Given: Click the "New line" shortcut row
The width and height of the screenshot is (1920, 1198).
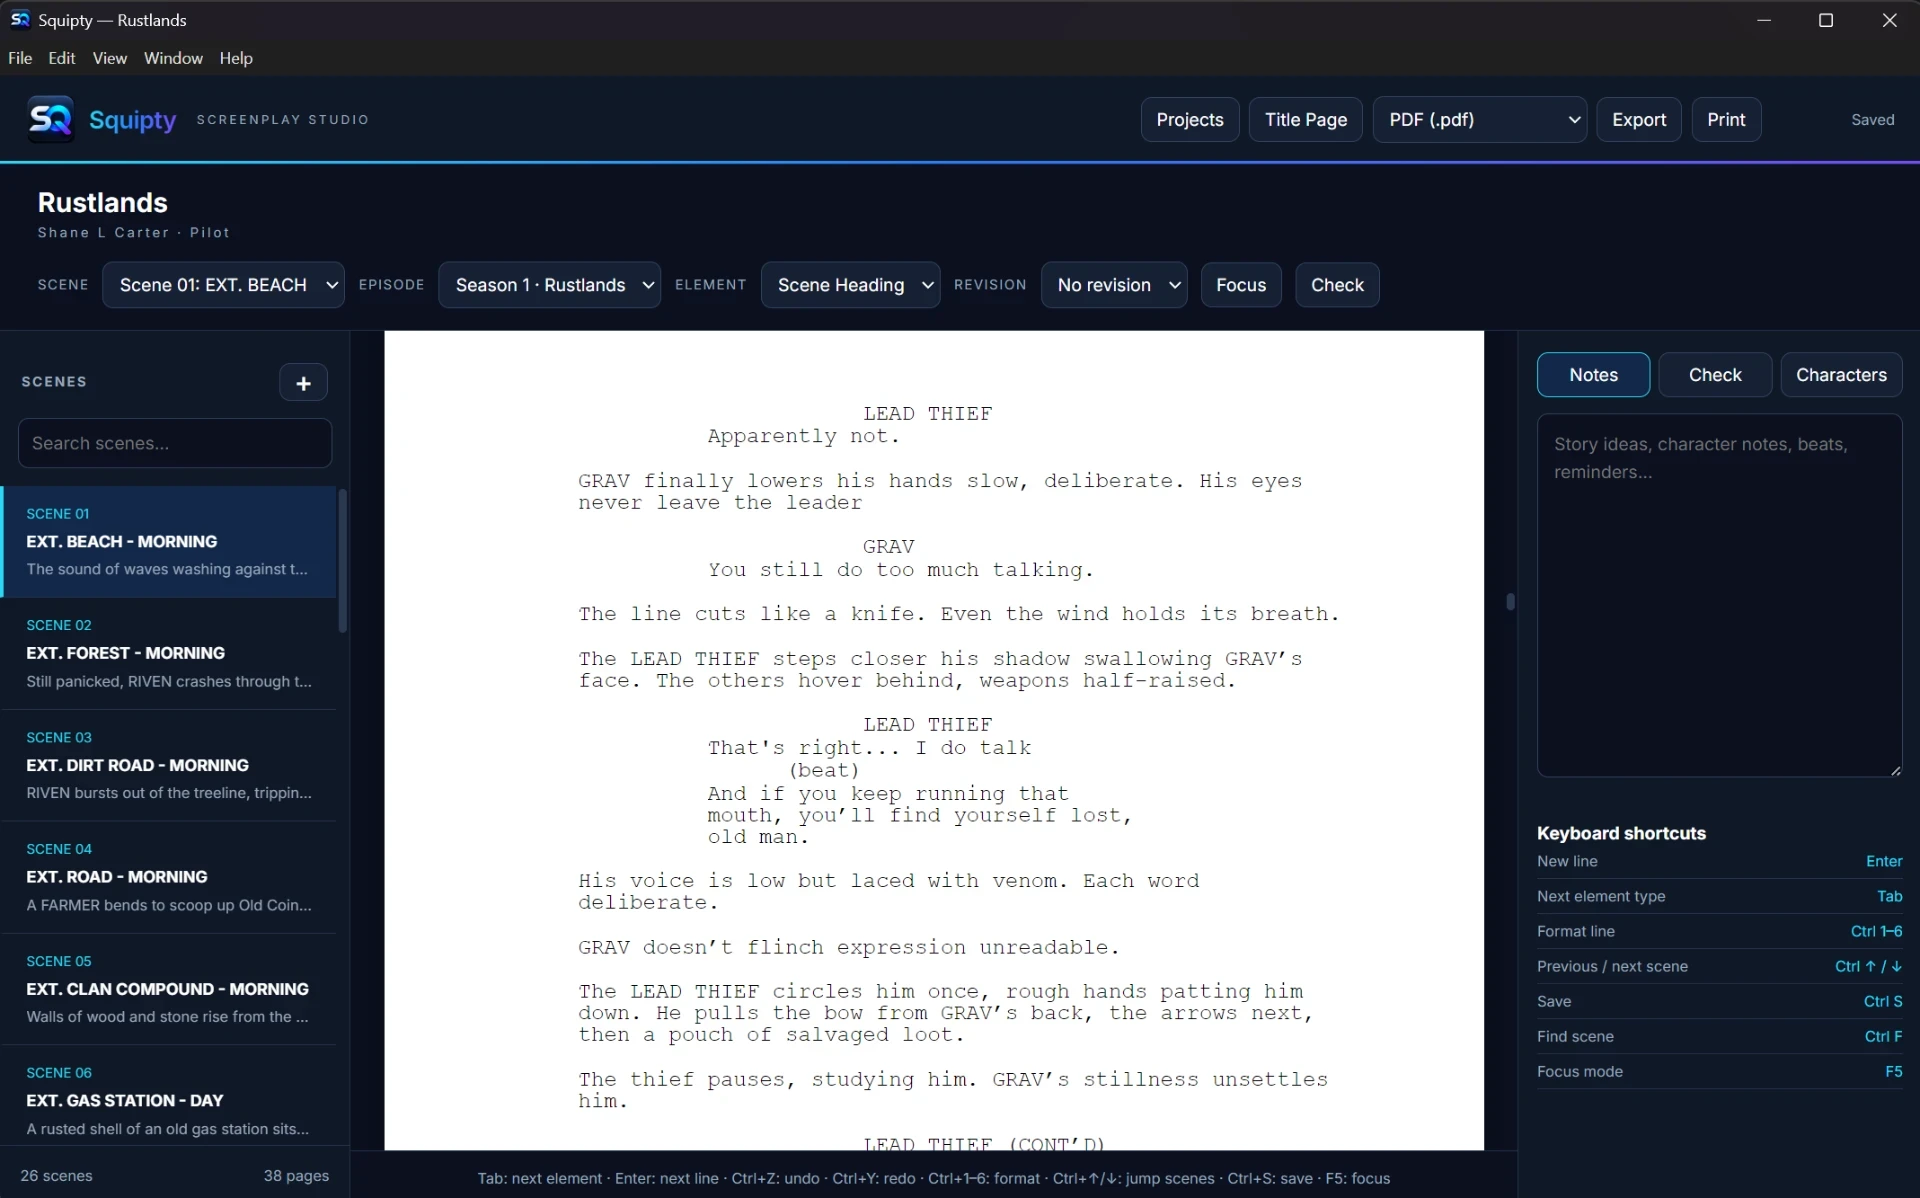Looking at the screenshot, I should click(x=1719, y=862).
